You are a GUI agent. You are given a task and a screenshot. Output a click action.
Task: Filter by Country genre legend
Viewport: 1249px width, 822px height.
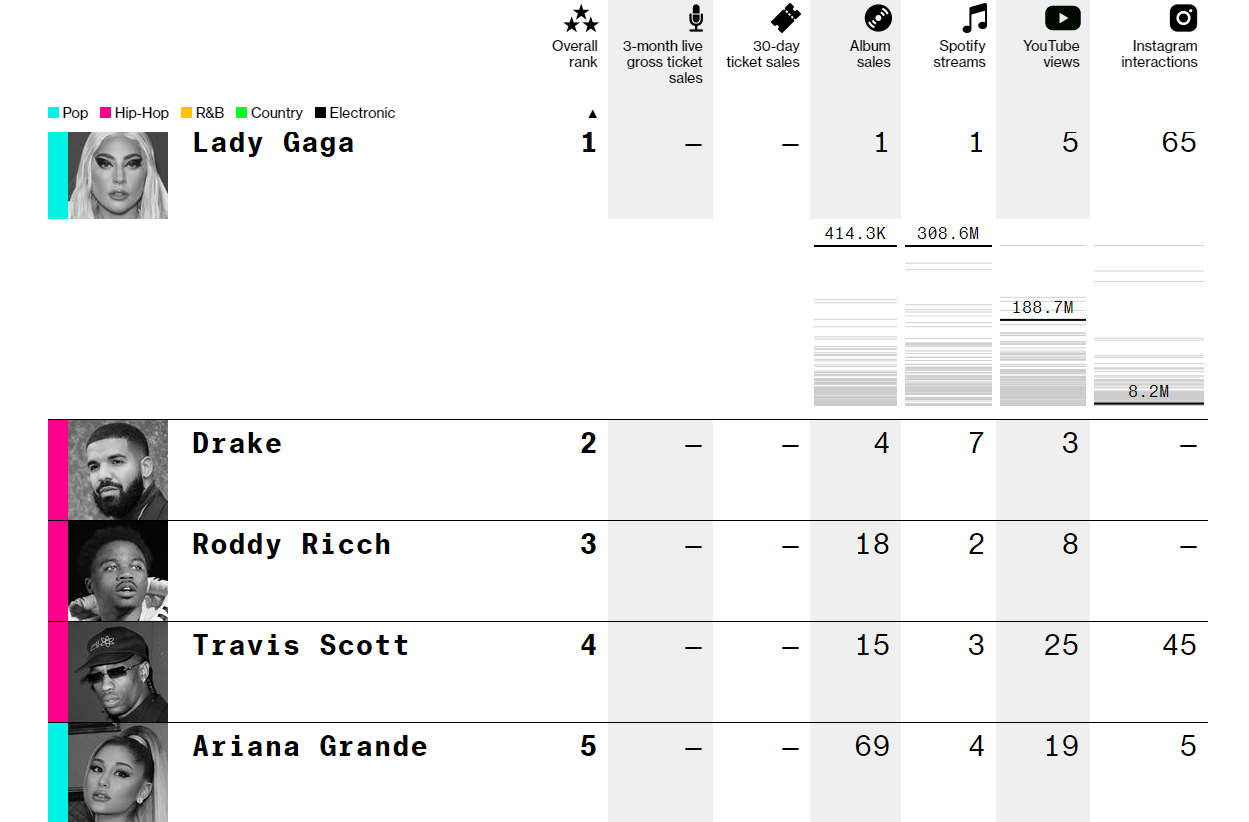point(270,113)
